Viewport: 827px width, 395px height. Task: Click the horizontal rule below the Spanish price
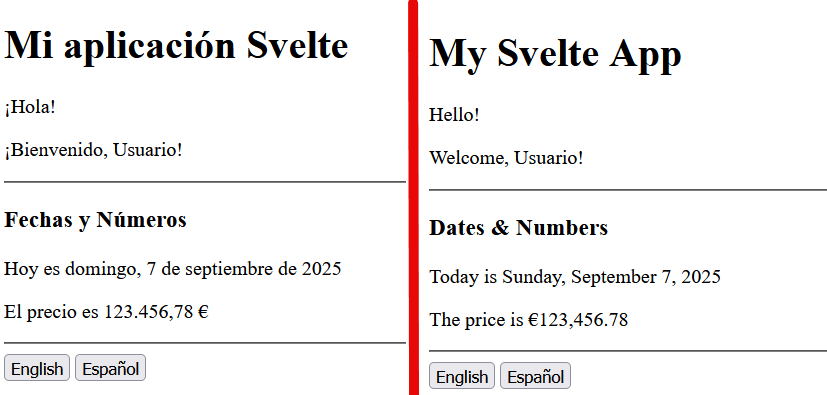[x=205, y=343]
